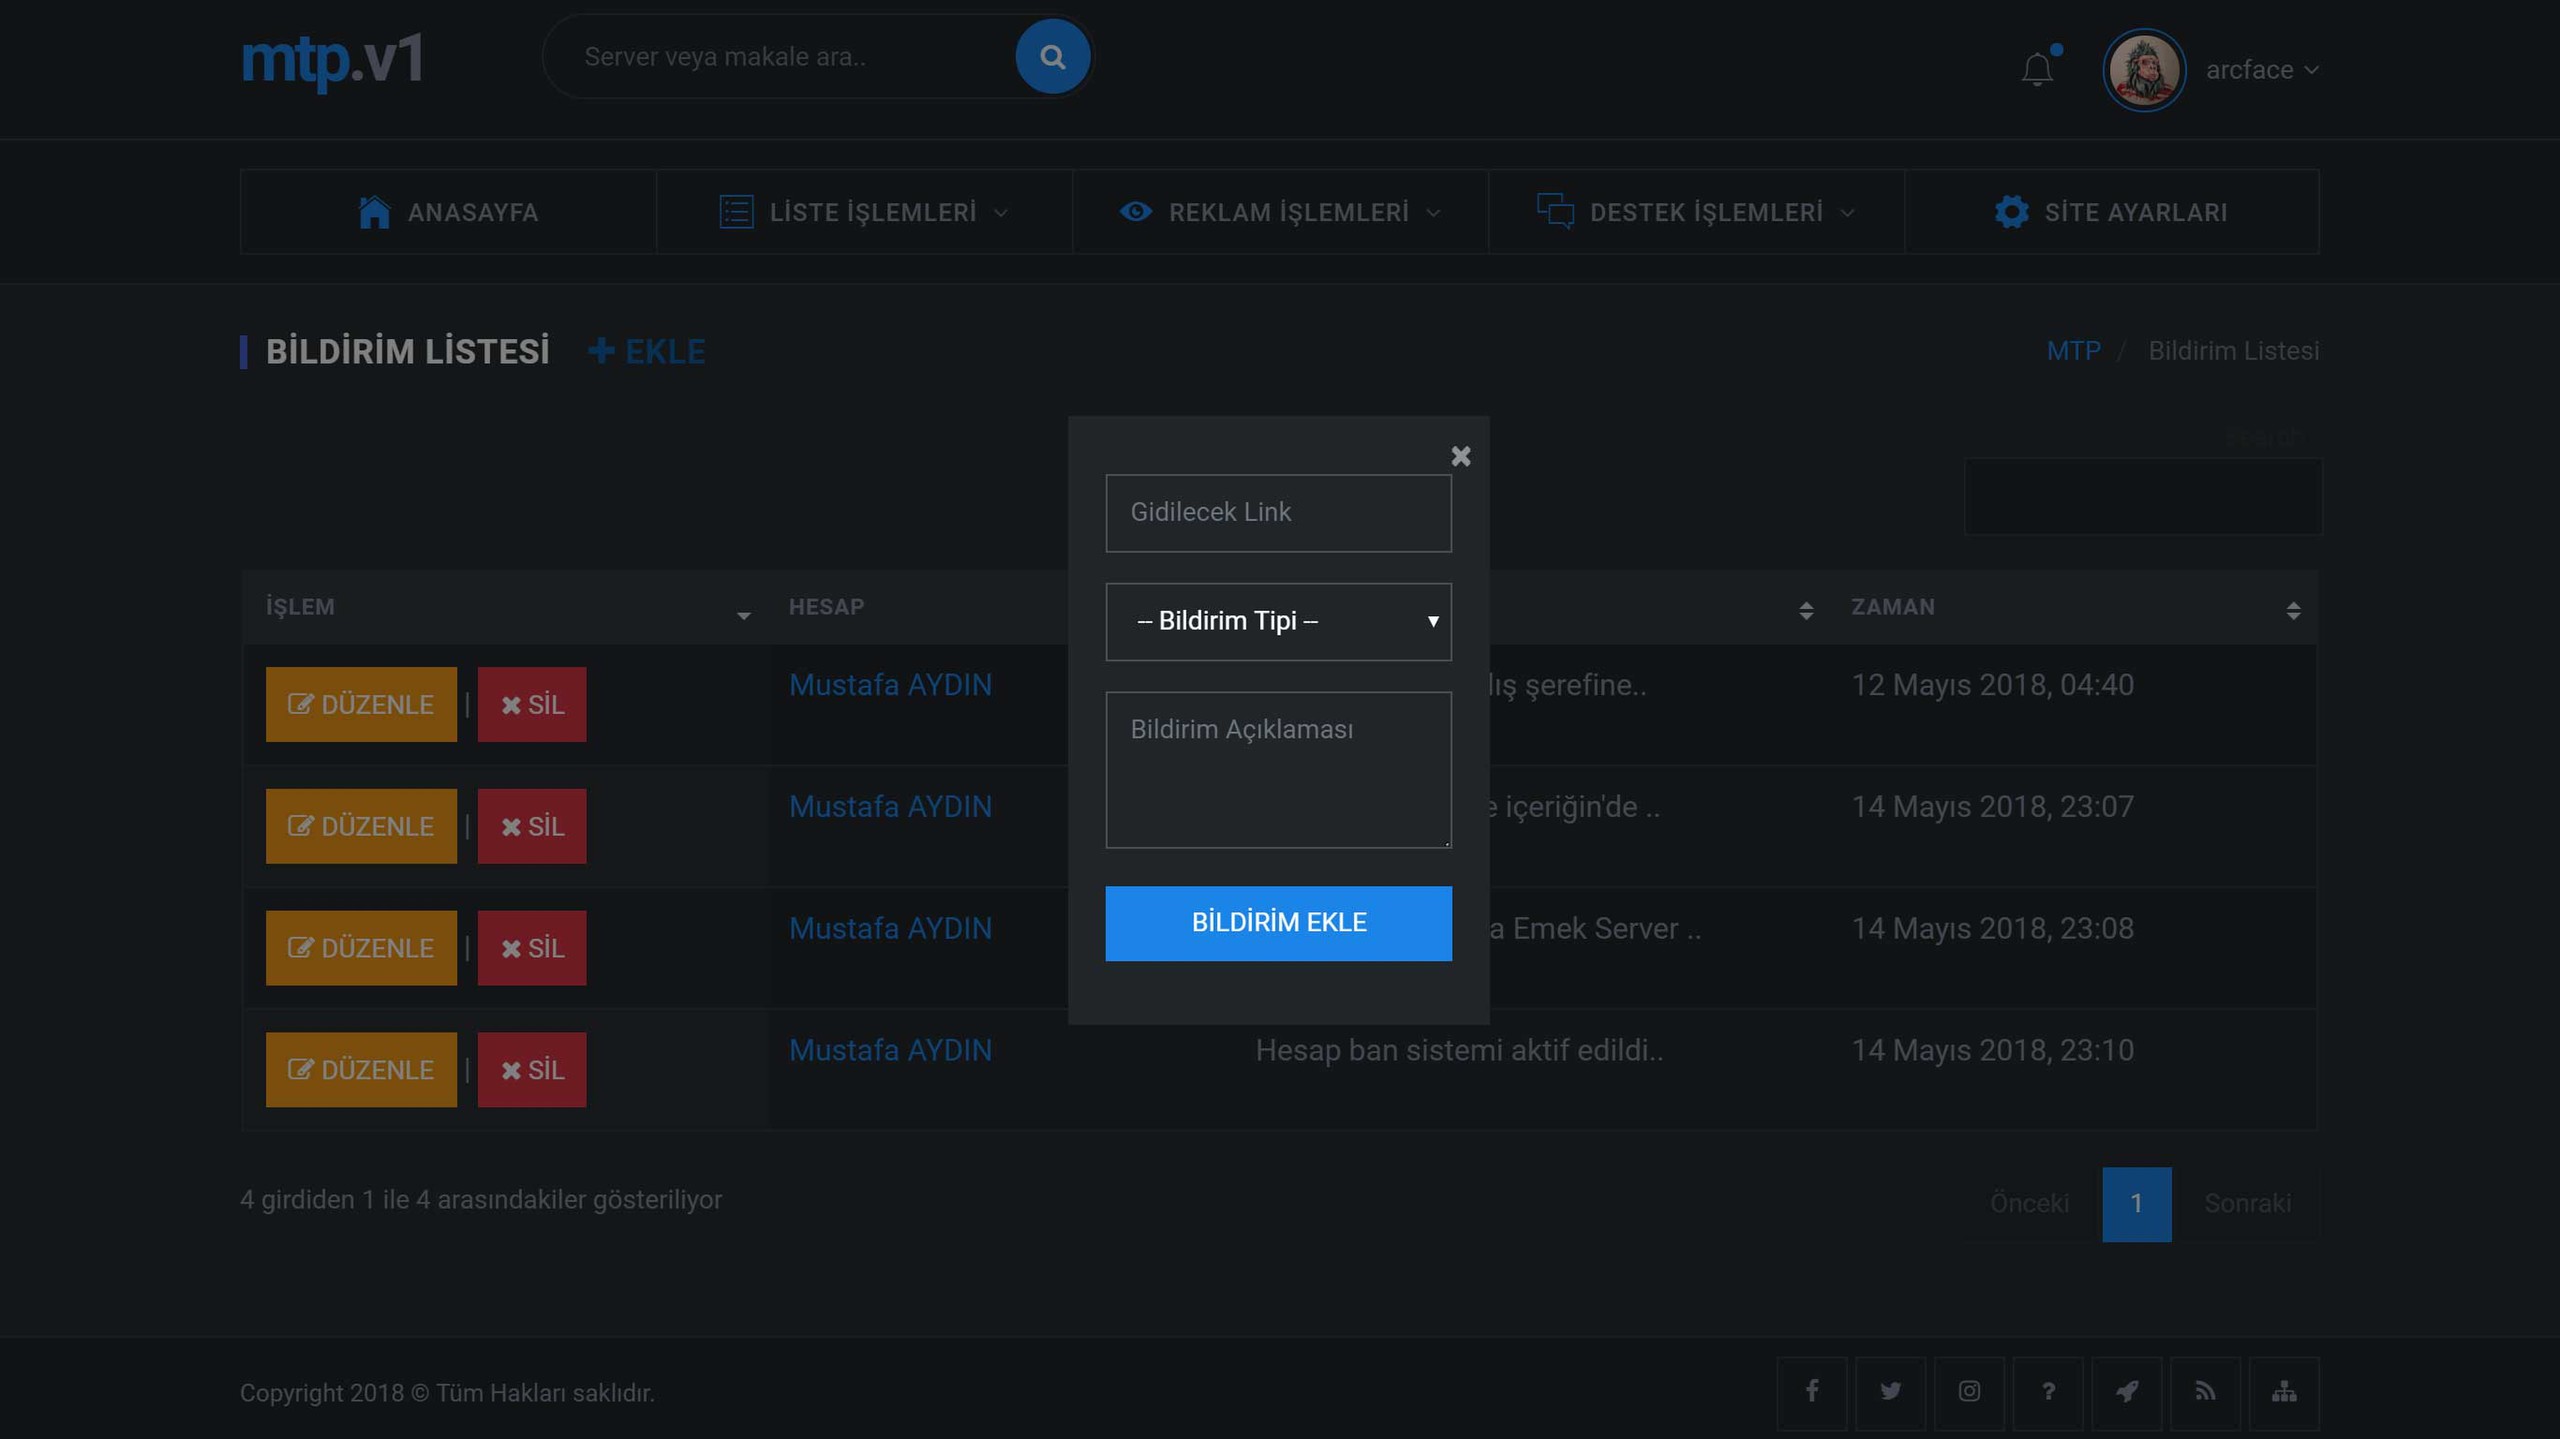Open Mustafa AYDIN link in the 23:08 row
This screenshot has width=2560, height=1439.
tap(890, 929)
